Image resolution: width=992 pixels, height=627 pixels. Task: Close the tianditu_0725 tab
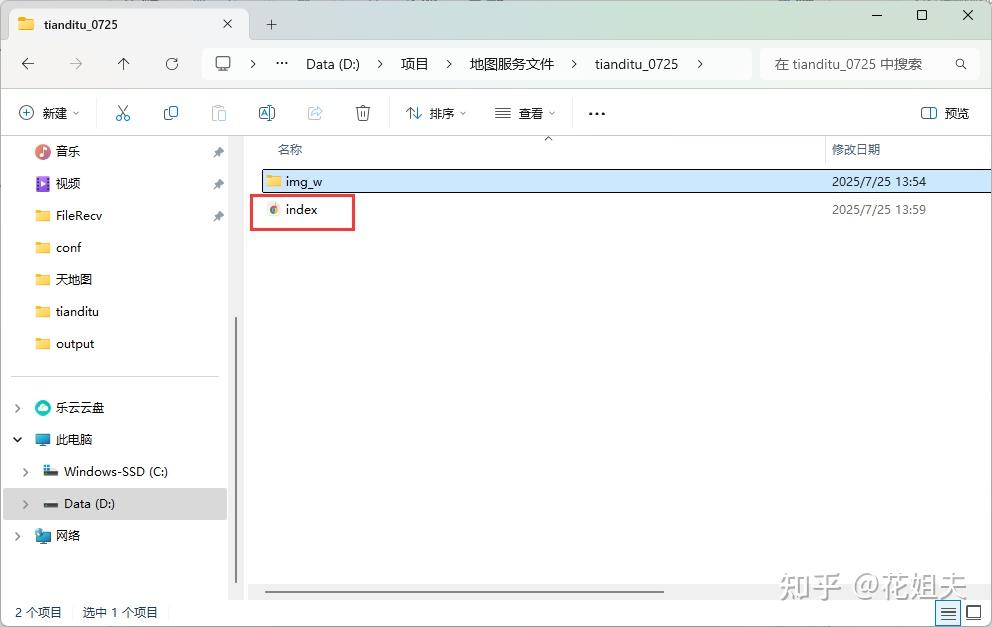[228, 24]
